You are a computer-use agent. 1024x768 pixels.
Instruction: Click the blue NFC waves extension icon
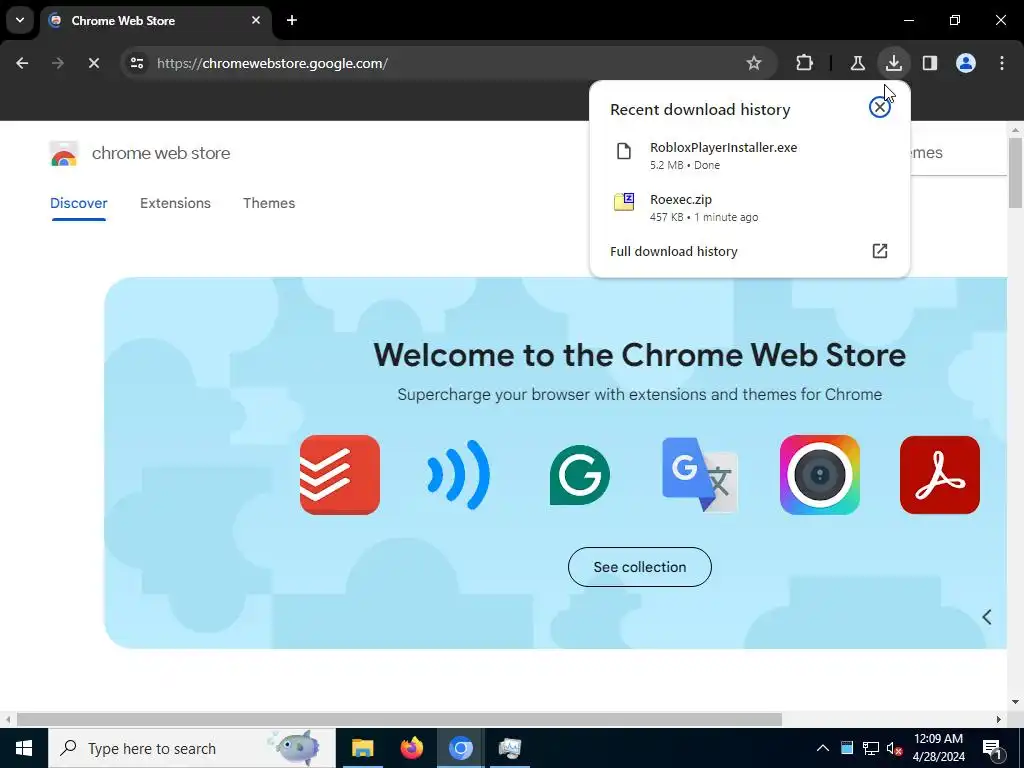pyautogui.click(x=458, y=475)
